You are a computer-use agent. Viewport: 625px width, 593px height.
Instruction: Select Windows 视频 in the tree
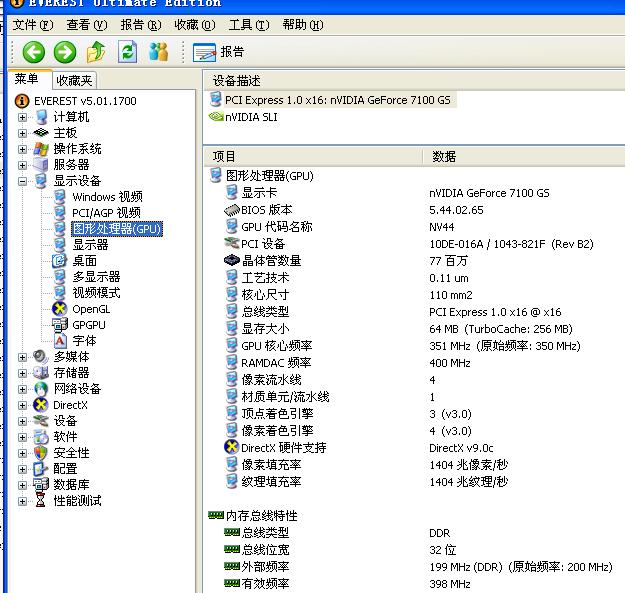pos(107,196)
